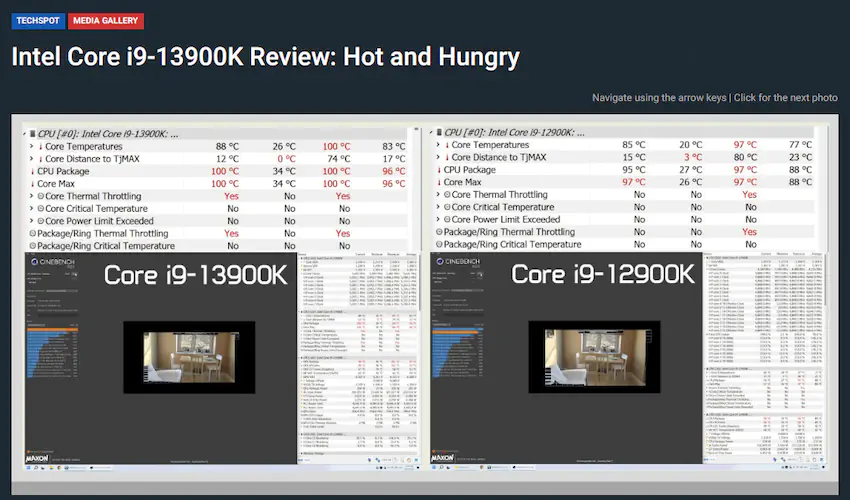
Task: Click the CPU Package thermometer icon in 12900K panel
Action: pyautogui.click(x=439, y=170)
